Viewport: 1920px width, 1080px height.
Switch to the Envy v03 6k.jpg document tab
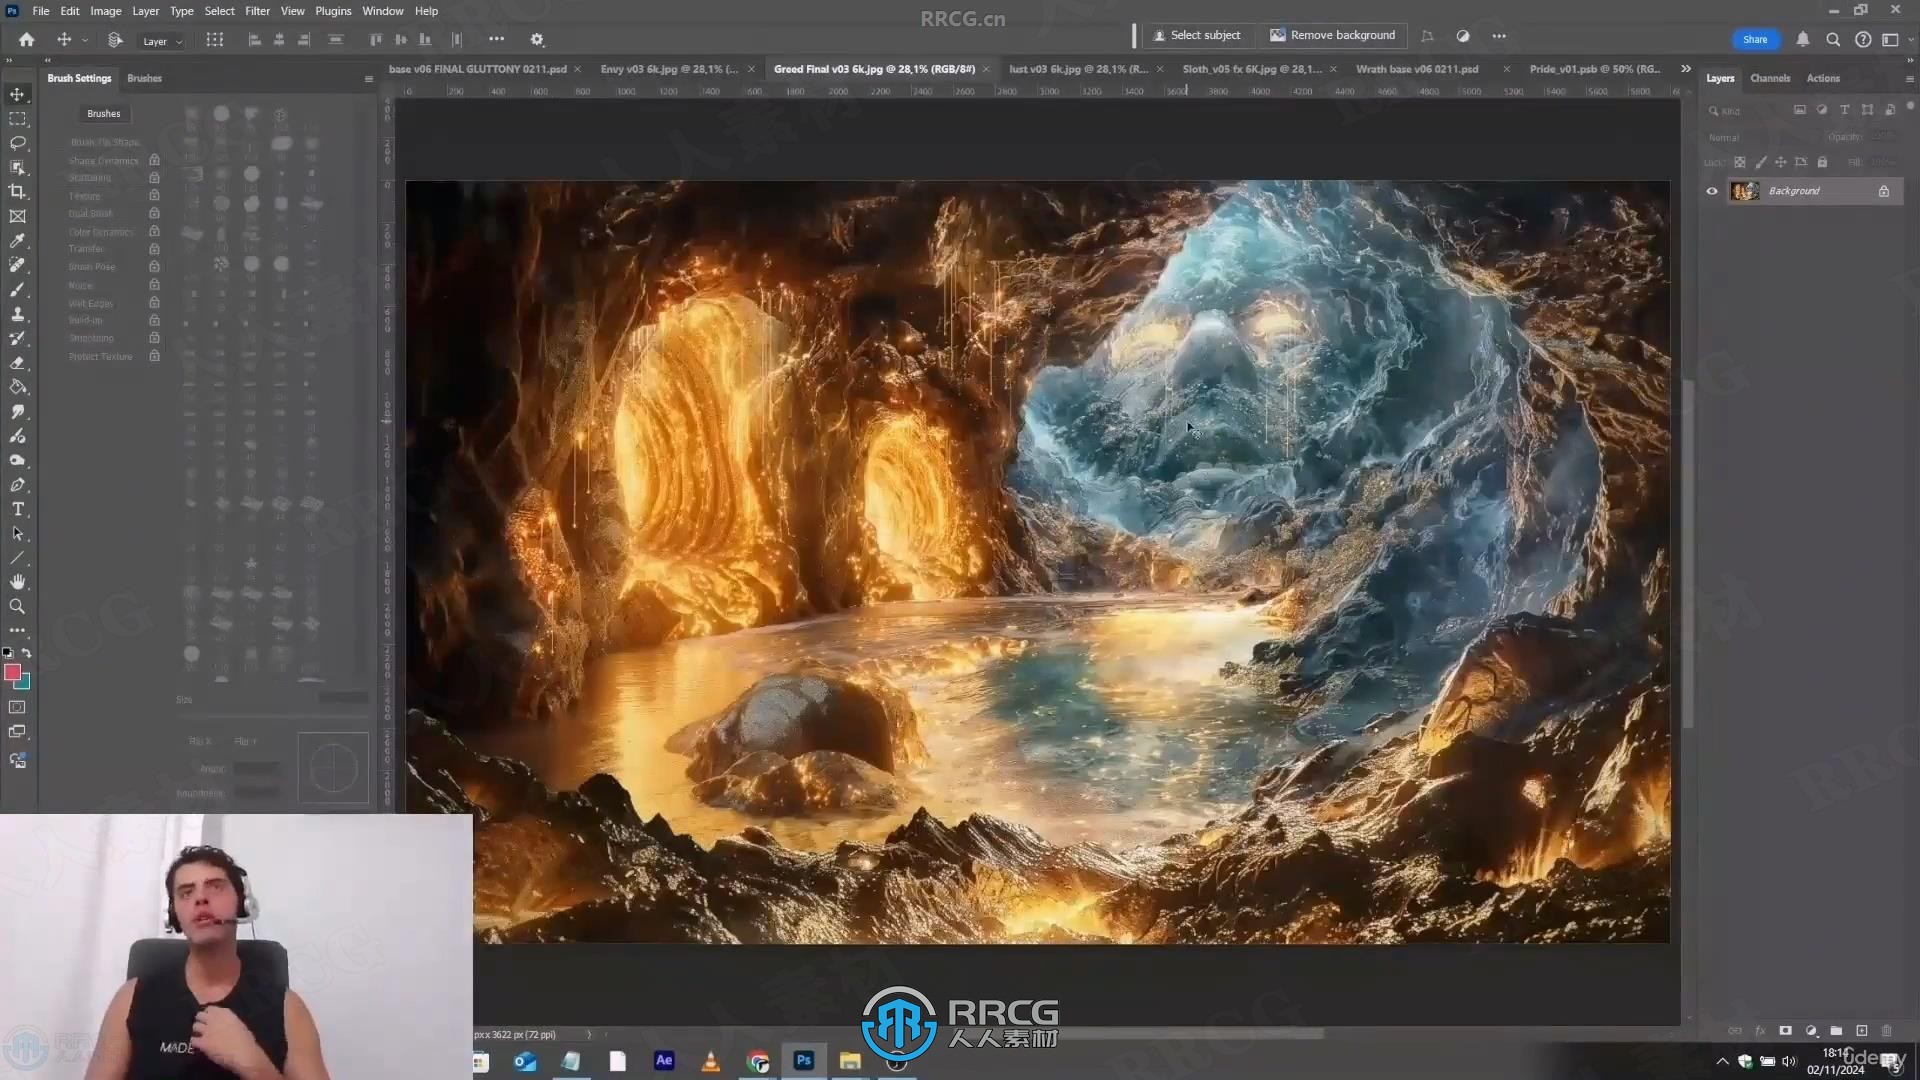click(669, 69)
